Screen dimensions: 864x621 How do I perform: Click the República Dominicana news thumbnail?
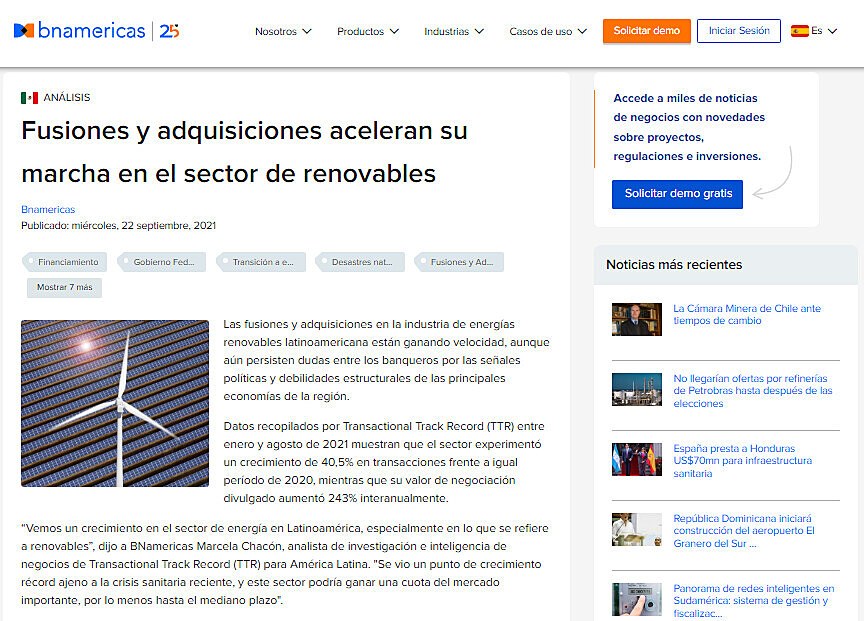636,529
